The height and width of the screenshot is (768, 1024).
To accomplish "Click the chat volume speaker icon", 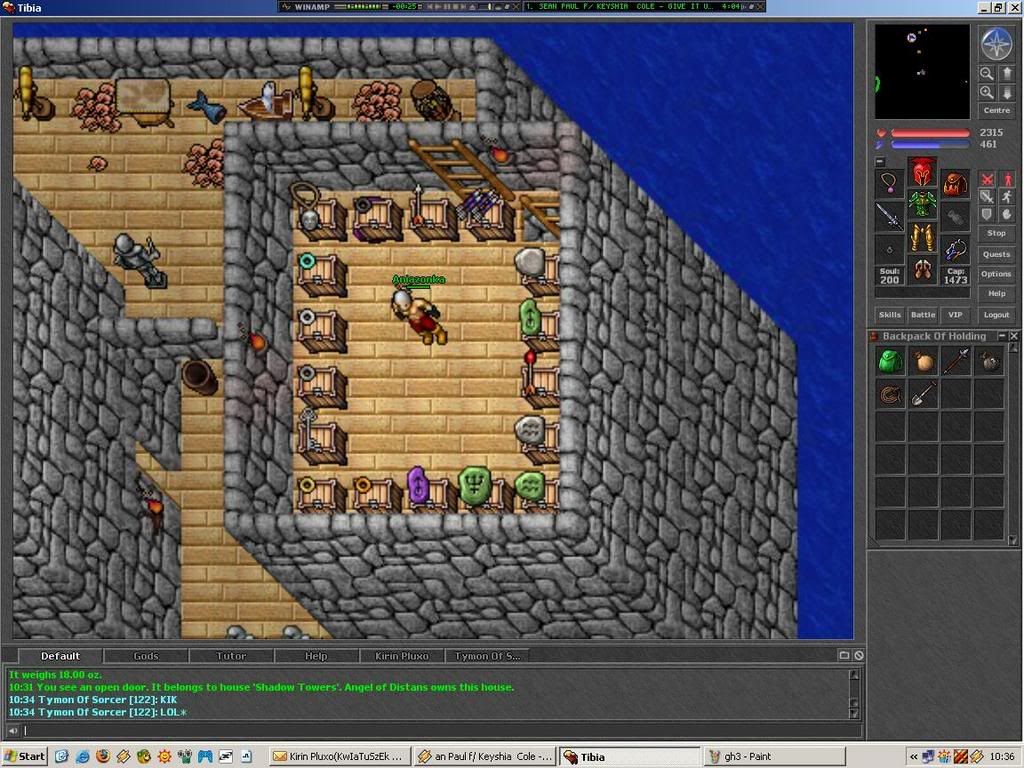I will click(x=13, y=730).
